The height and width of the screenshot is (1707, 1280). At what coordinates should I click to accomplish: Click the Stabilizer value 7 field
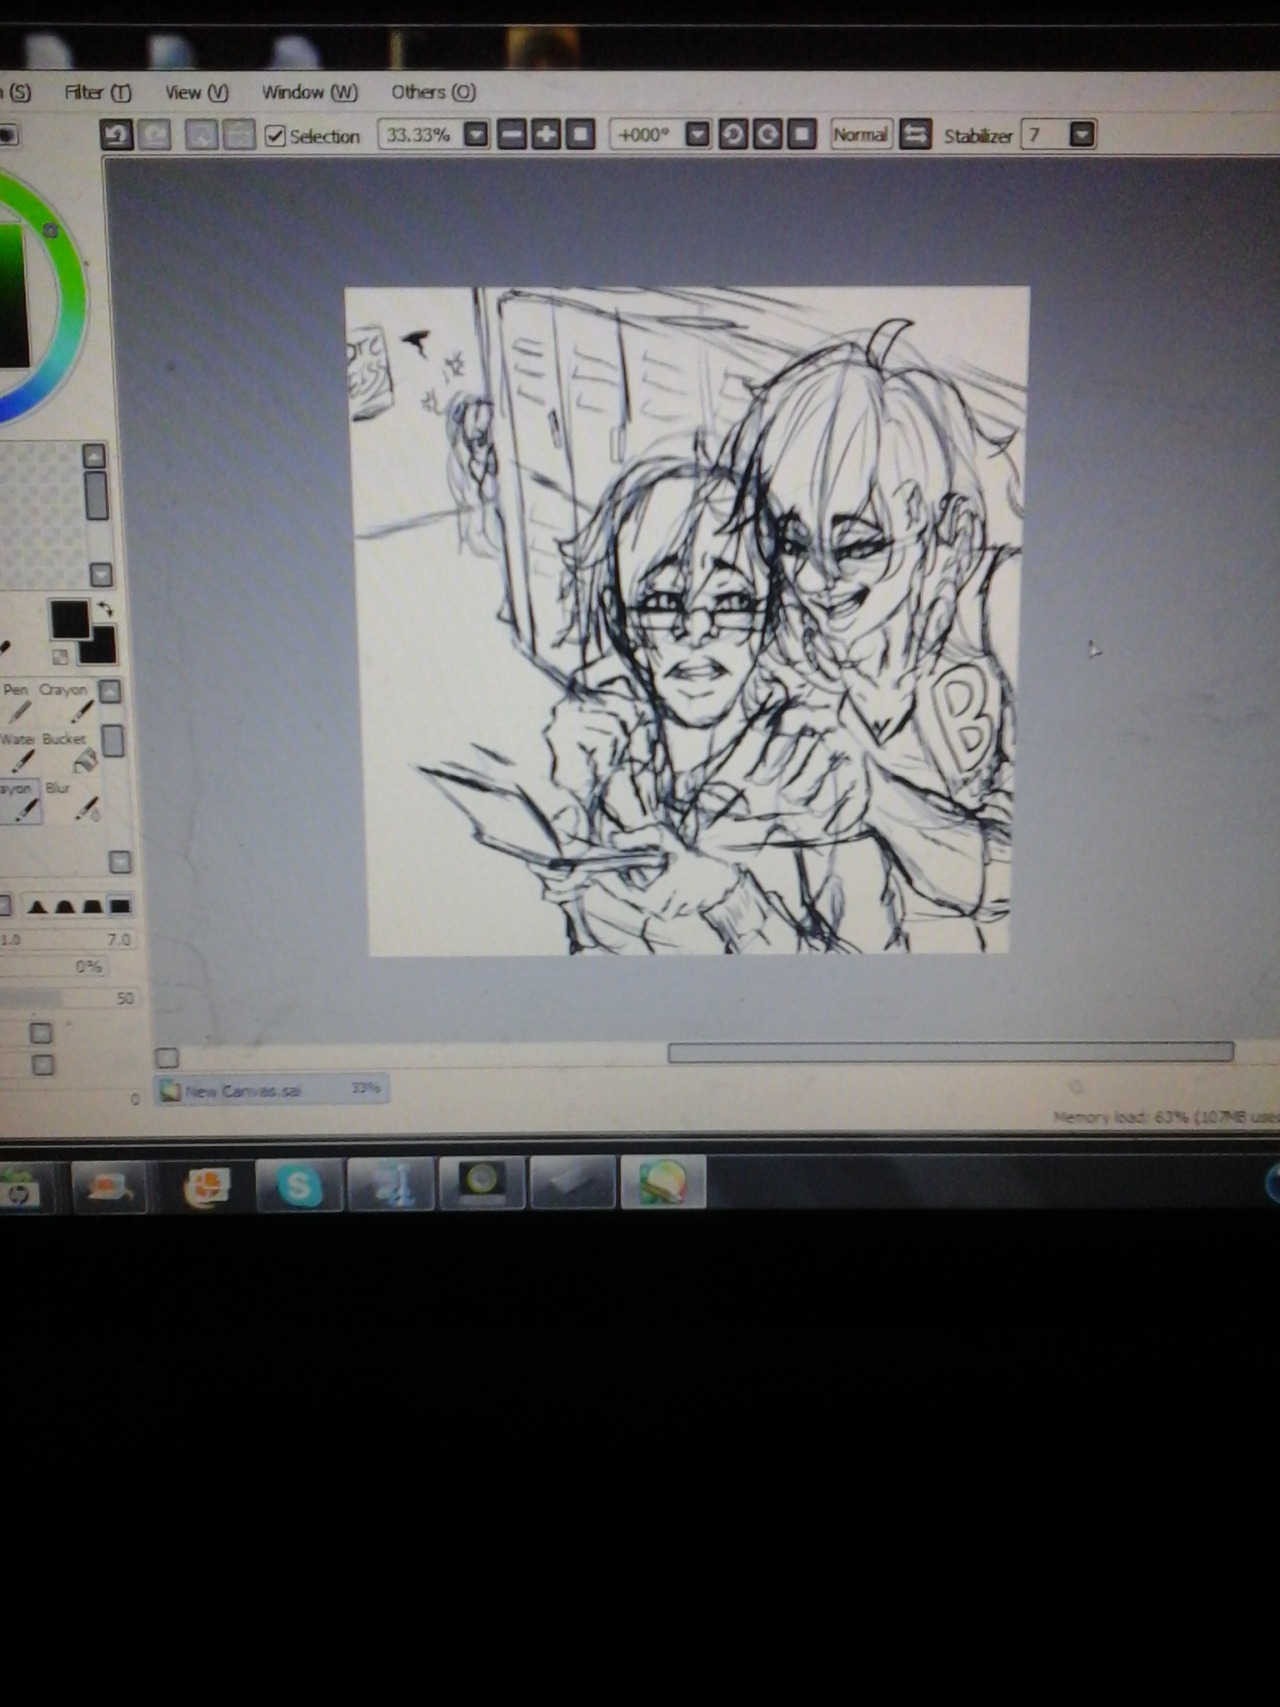[1044, 134]
